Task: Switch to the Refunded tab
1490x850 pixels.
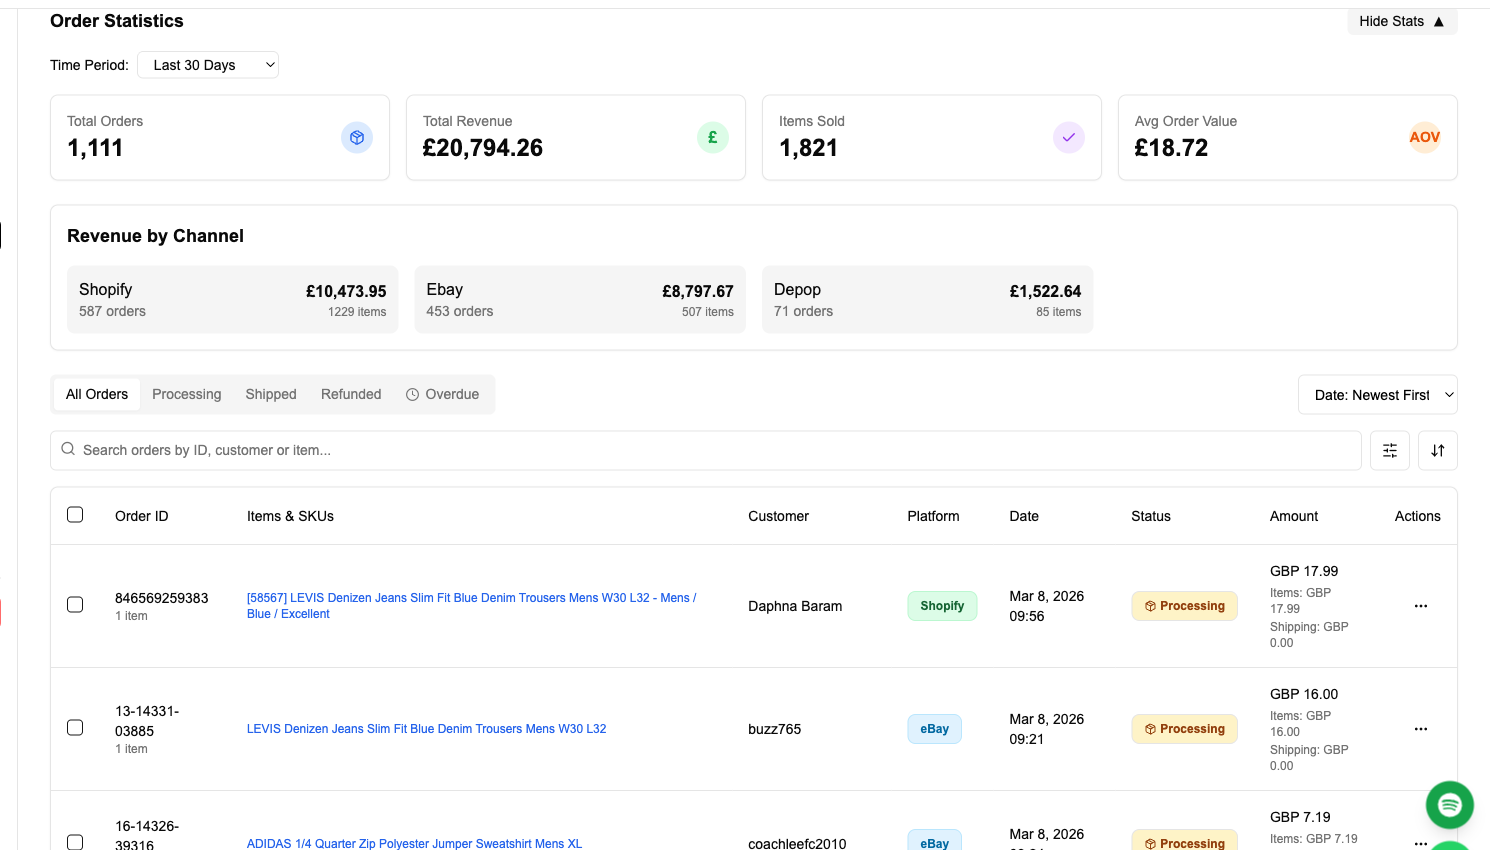Action: 351,394
